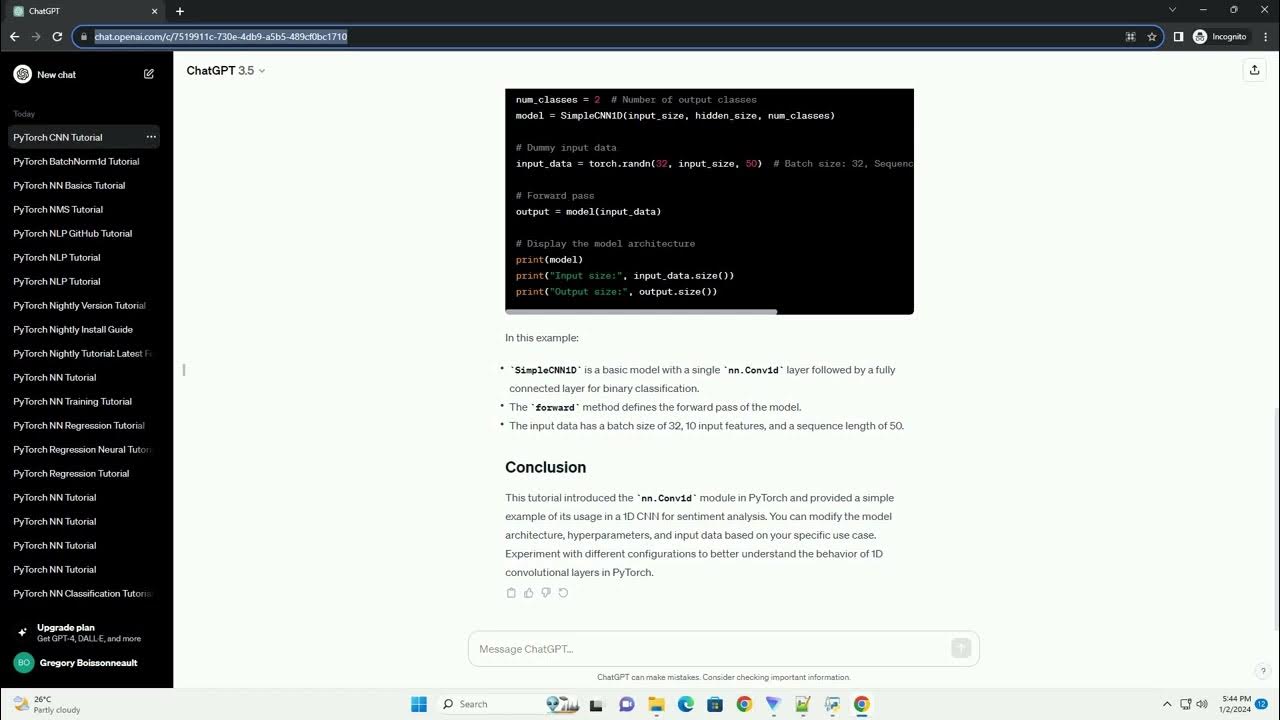Launch Microsoft Edge from the taskbar
Image resolution: width=1280 pixels, height=720 pixels.
pos(686,704)
